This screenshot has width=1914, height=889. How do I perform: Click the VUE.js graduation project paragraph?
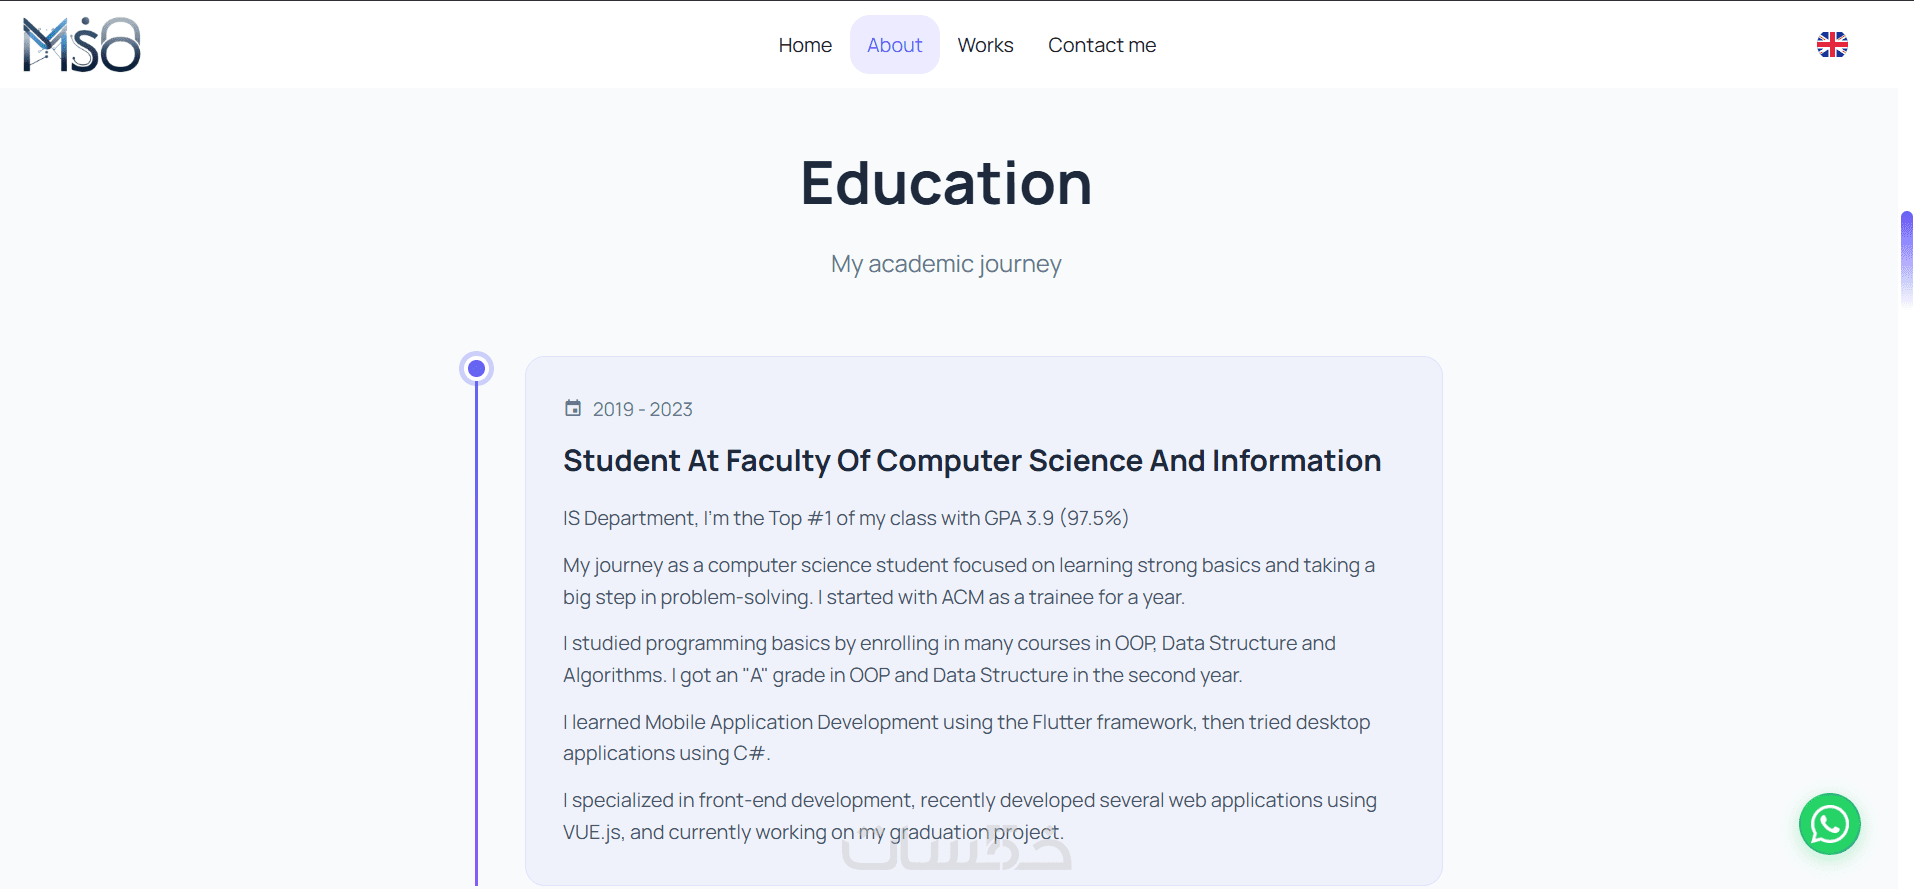click(x=968, y=816)
